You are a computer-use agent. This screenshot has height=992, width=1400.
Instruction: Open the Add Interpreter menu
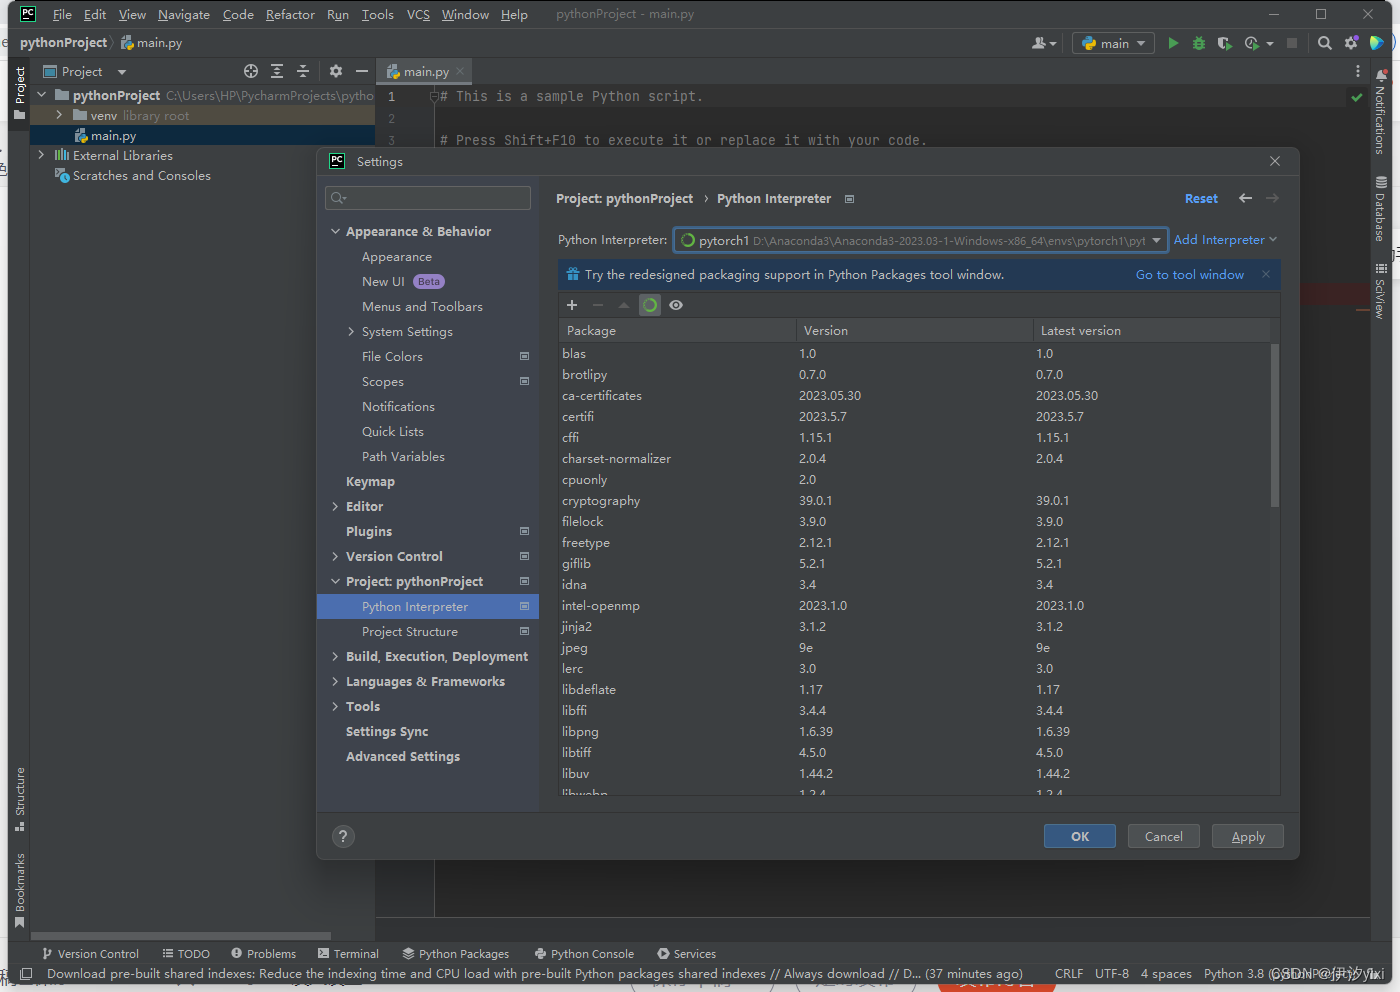1225,240
